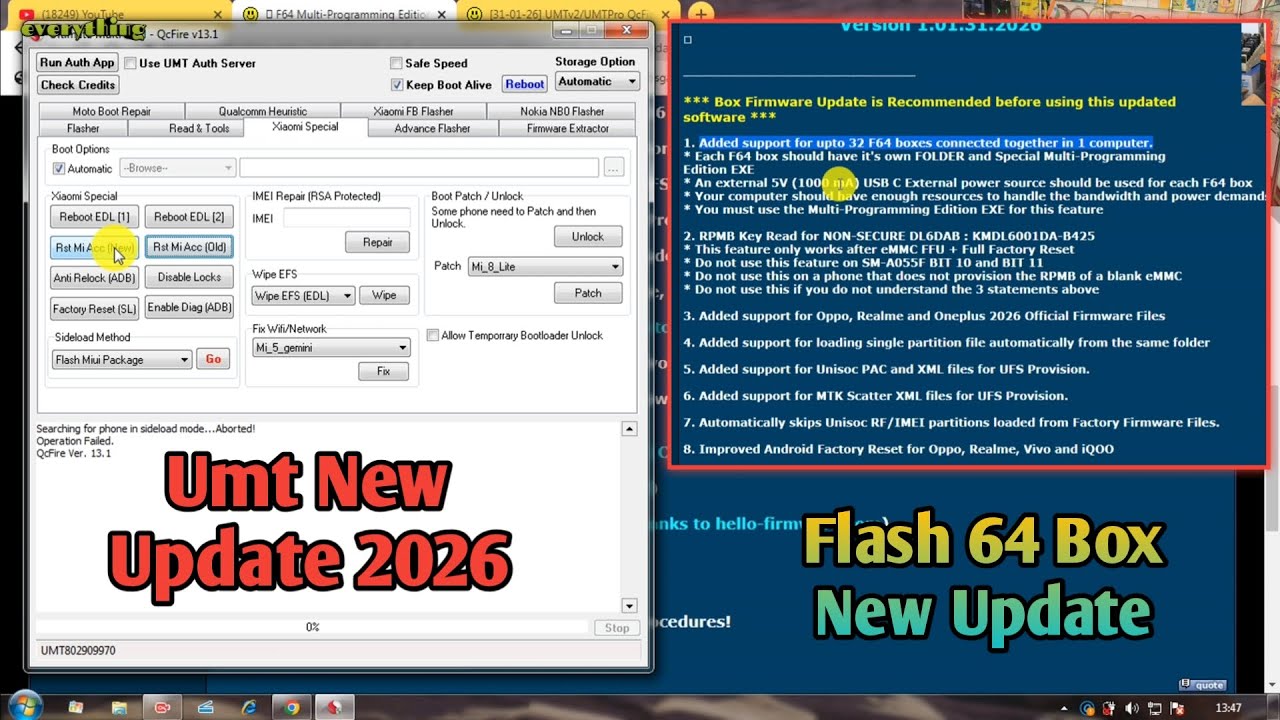
Task: Click the UMT802909970 status bar serial
Action: (x=78, y=651)
